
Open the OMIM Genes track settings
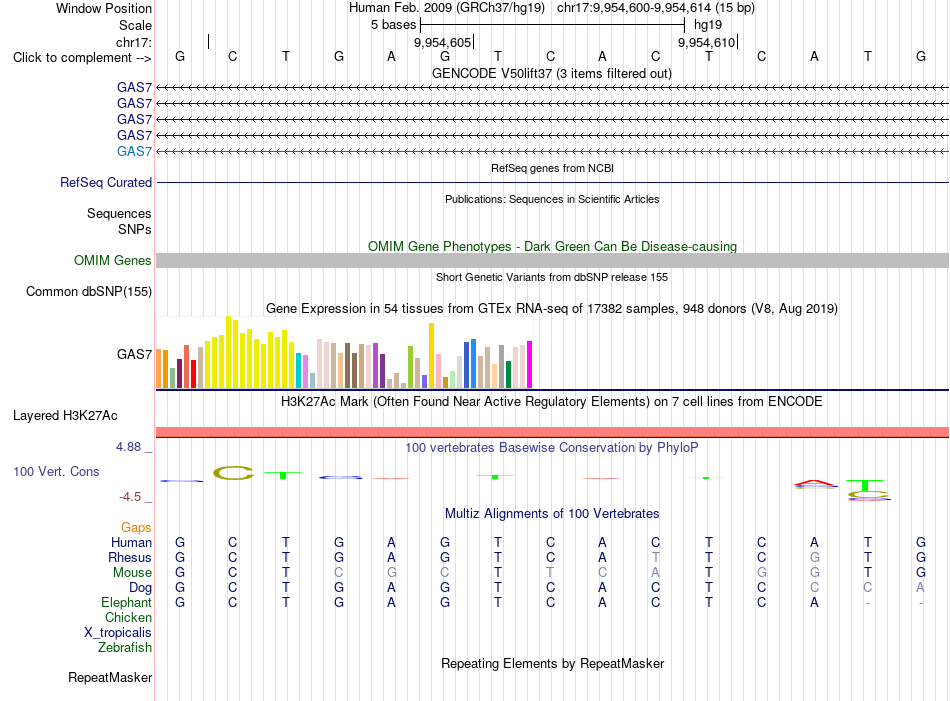click(113, 261)
